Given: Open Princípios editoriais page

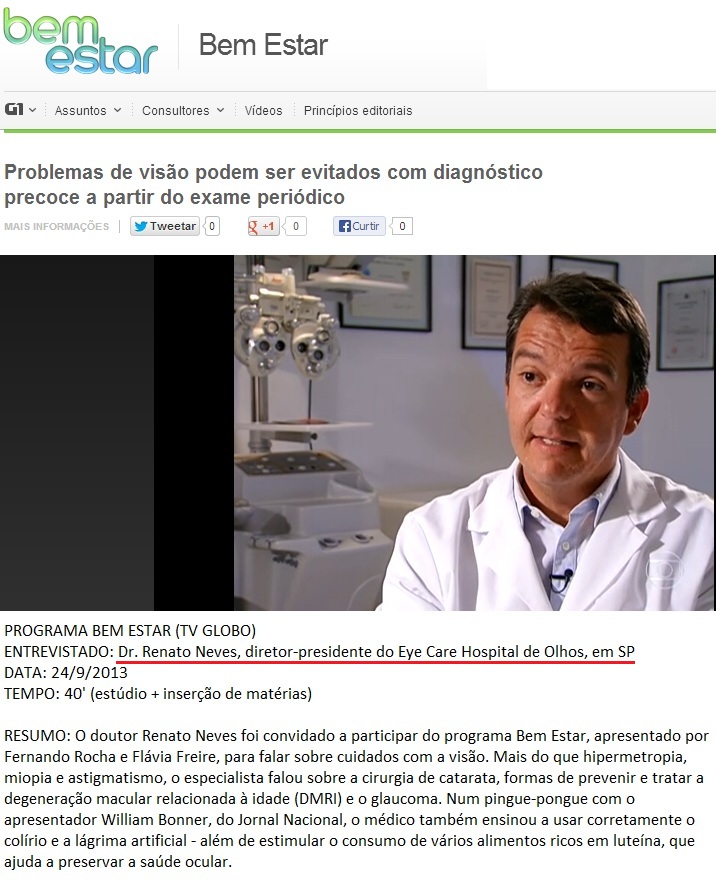Looking at the screenshot, I should click(358, 110).
